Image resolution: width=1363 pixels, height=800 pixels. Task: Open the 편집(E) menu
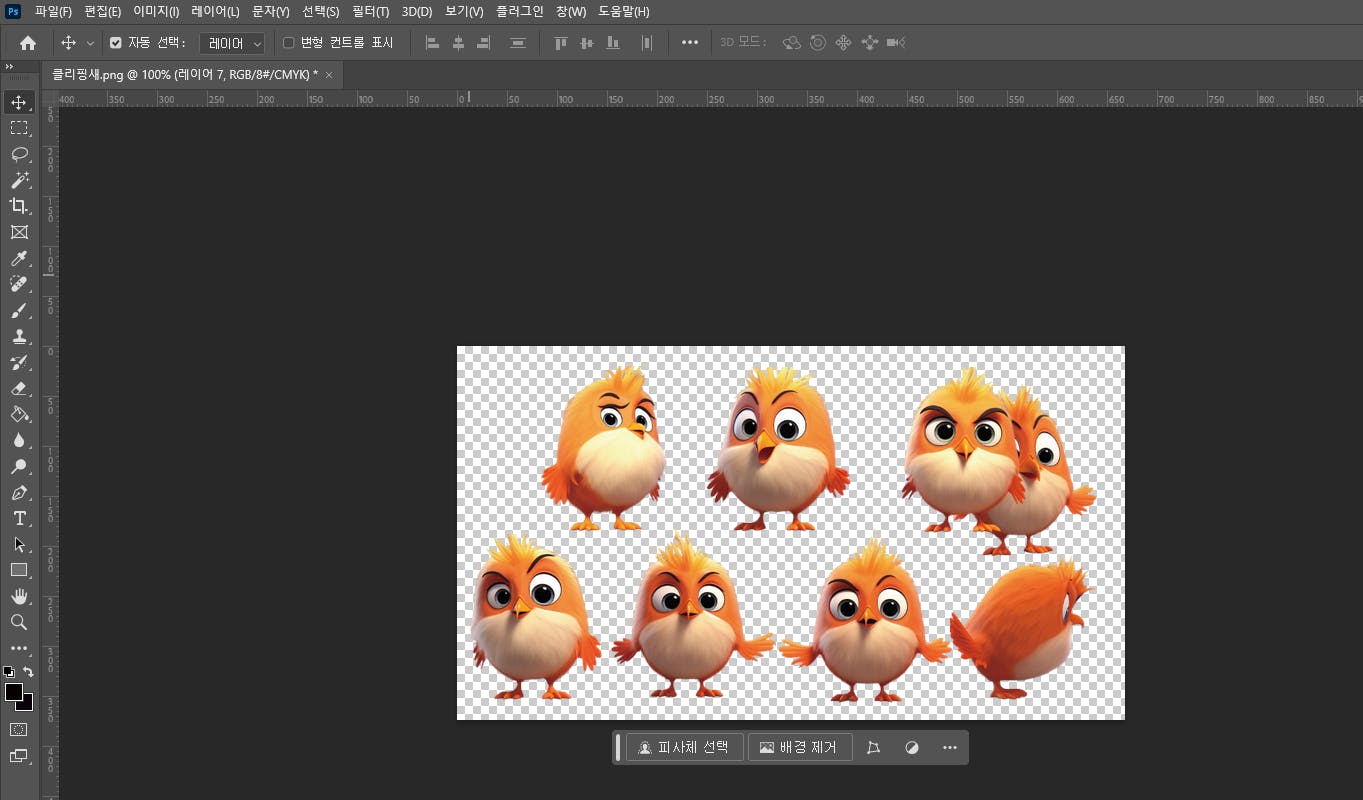pyautogui.click(x=103, y=11)
